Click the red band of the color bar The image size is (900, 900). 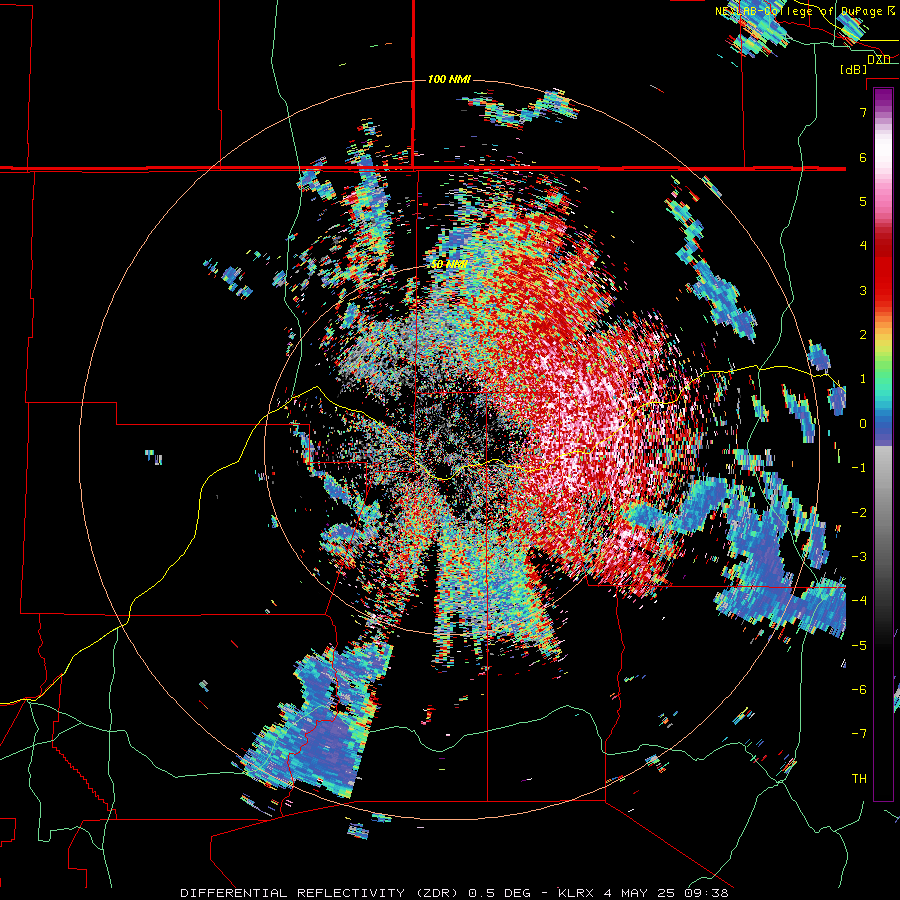click(883, 276)
